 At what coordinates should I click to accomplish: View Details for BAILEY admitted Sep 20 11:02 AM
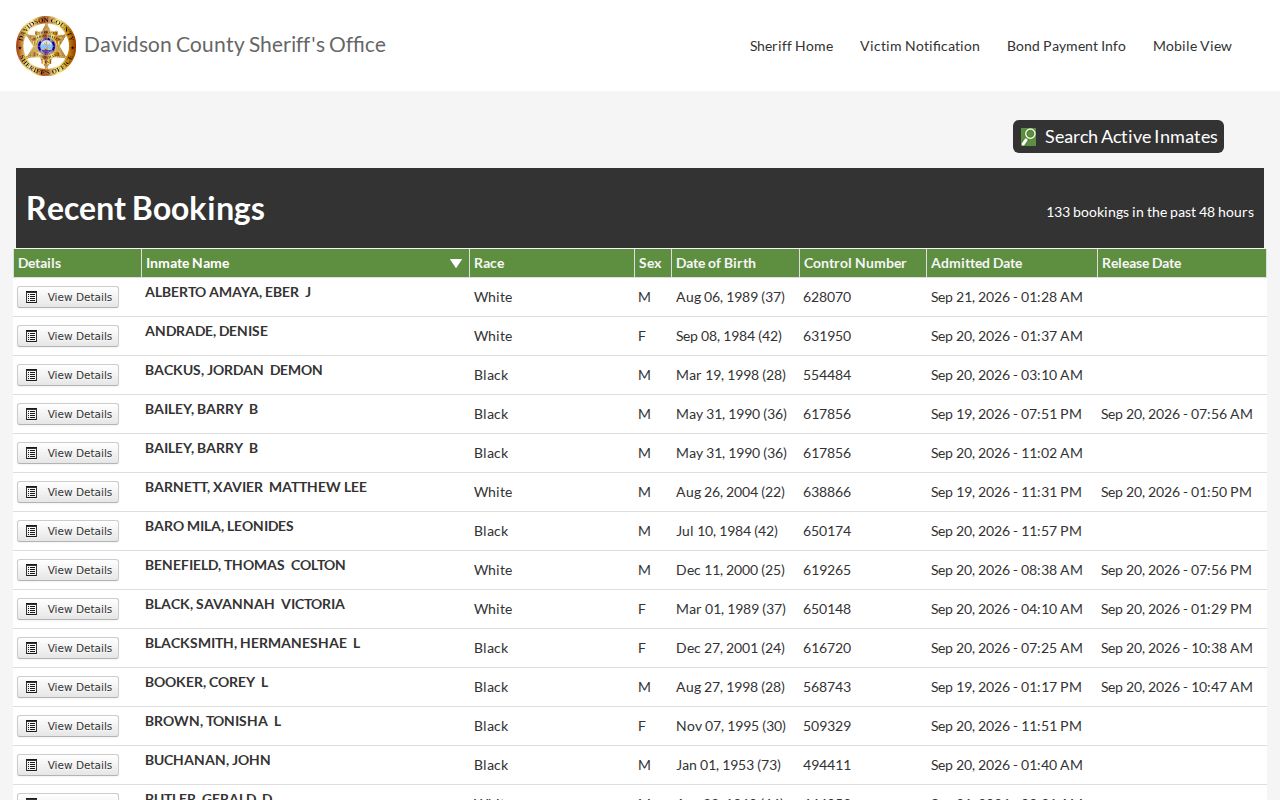click(x=68, y=453)
